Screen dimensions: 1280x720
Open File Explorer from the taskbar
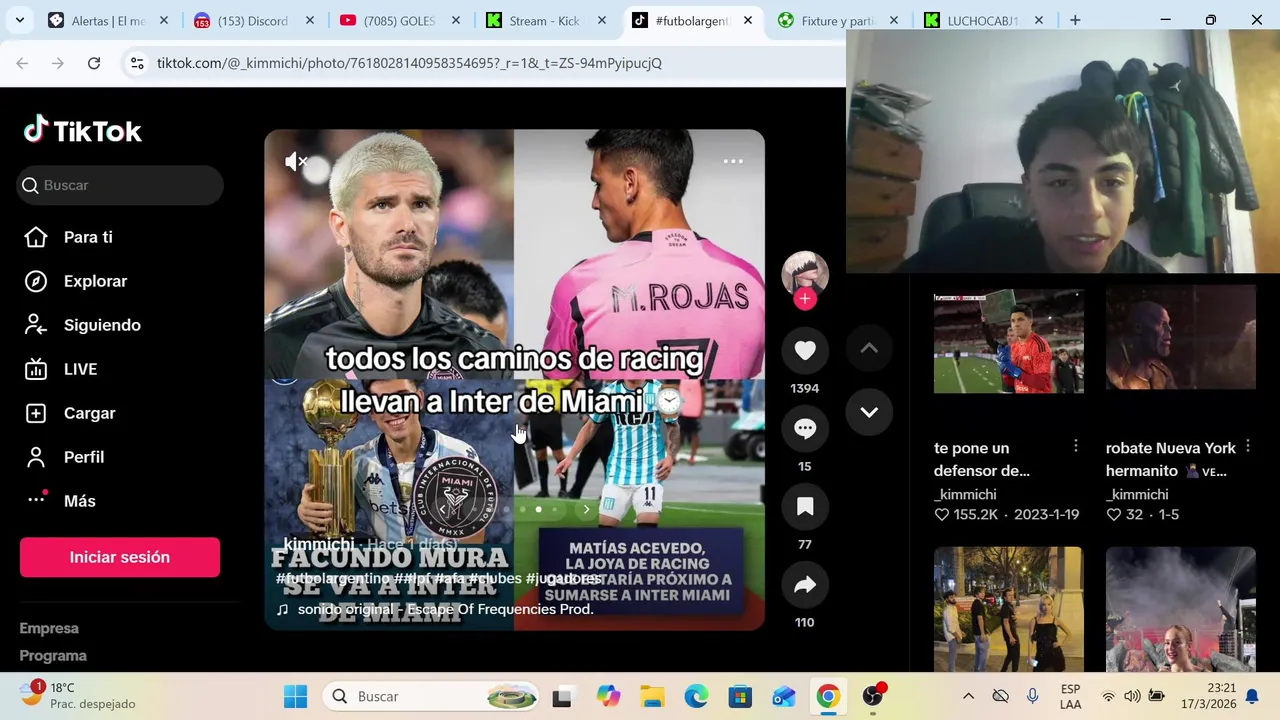point(652,696)
